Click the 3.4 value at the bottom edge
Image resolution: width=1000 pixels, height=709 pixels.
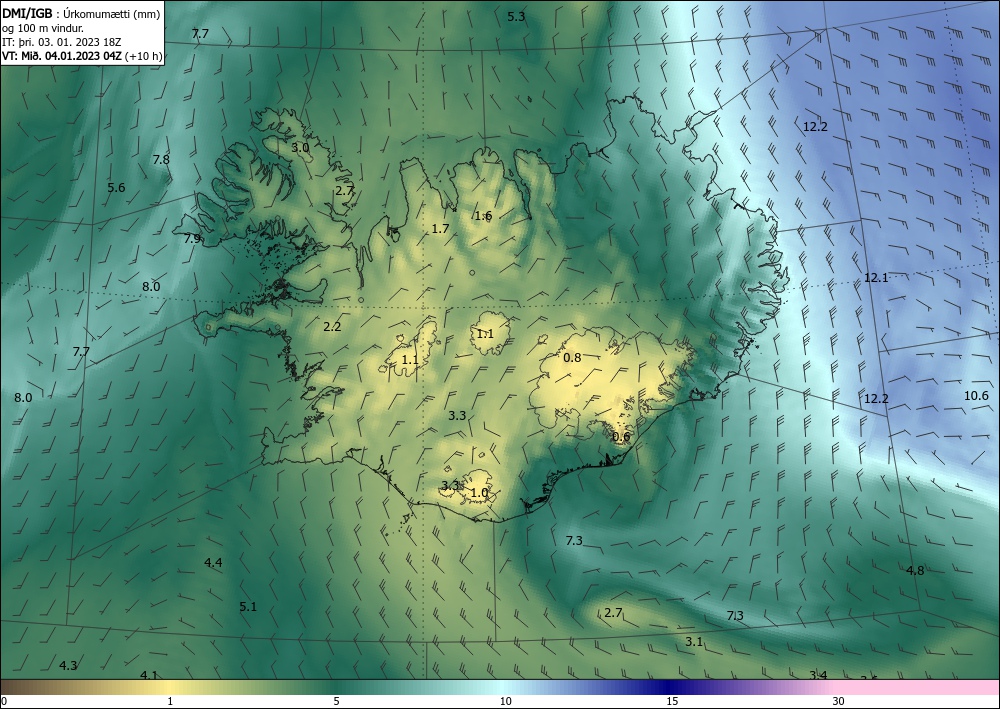(x=818, y=675)
